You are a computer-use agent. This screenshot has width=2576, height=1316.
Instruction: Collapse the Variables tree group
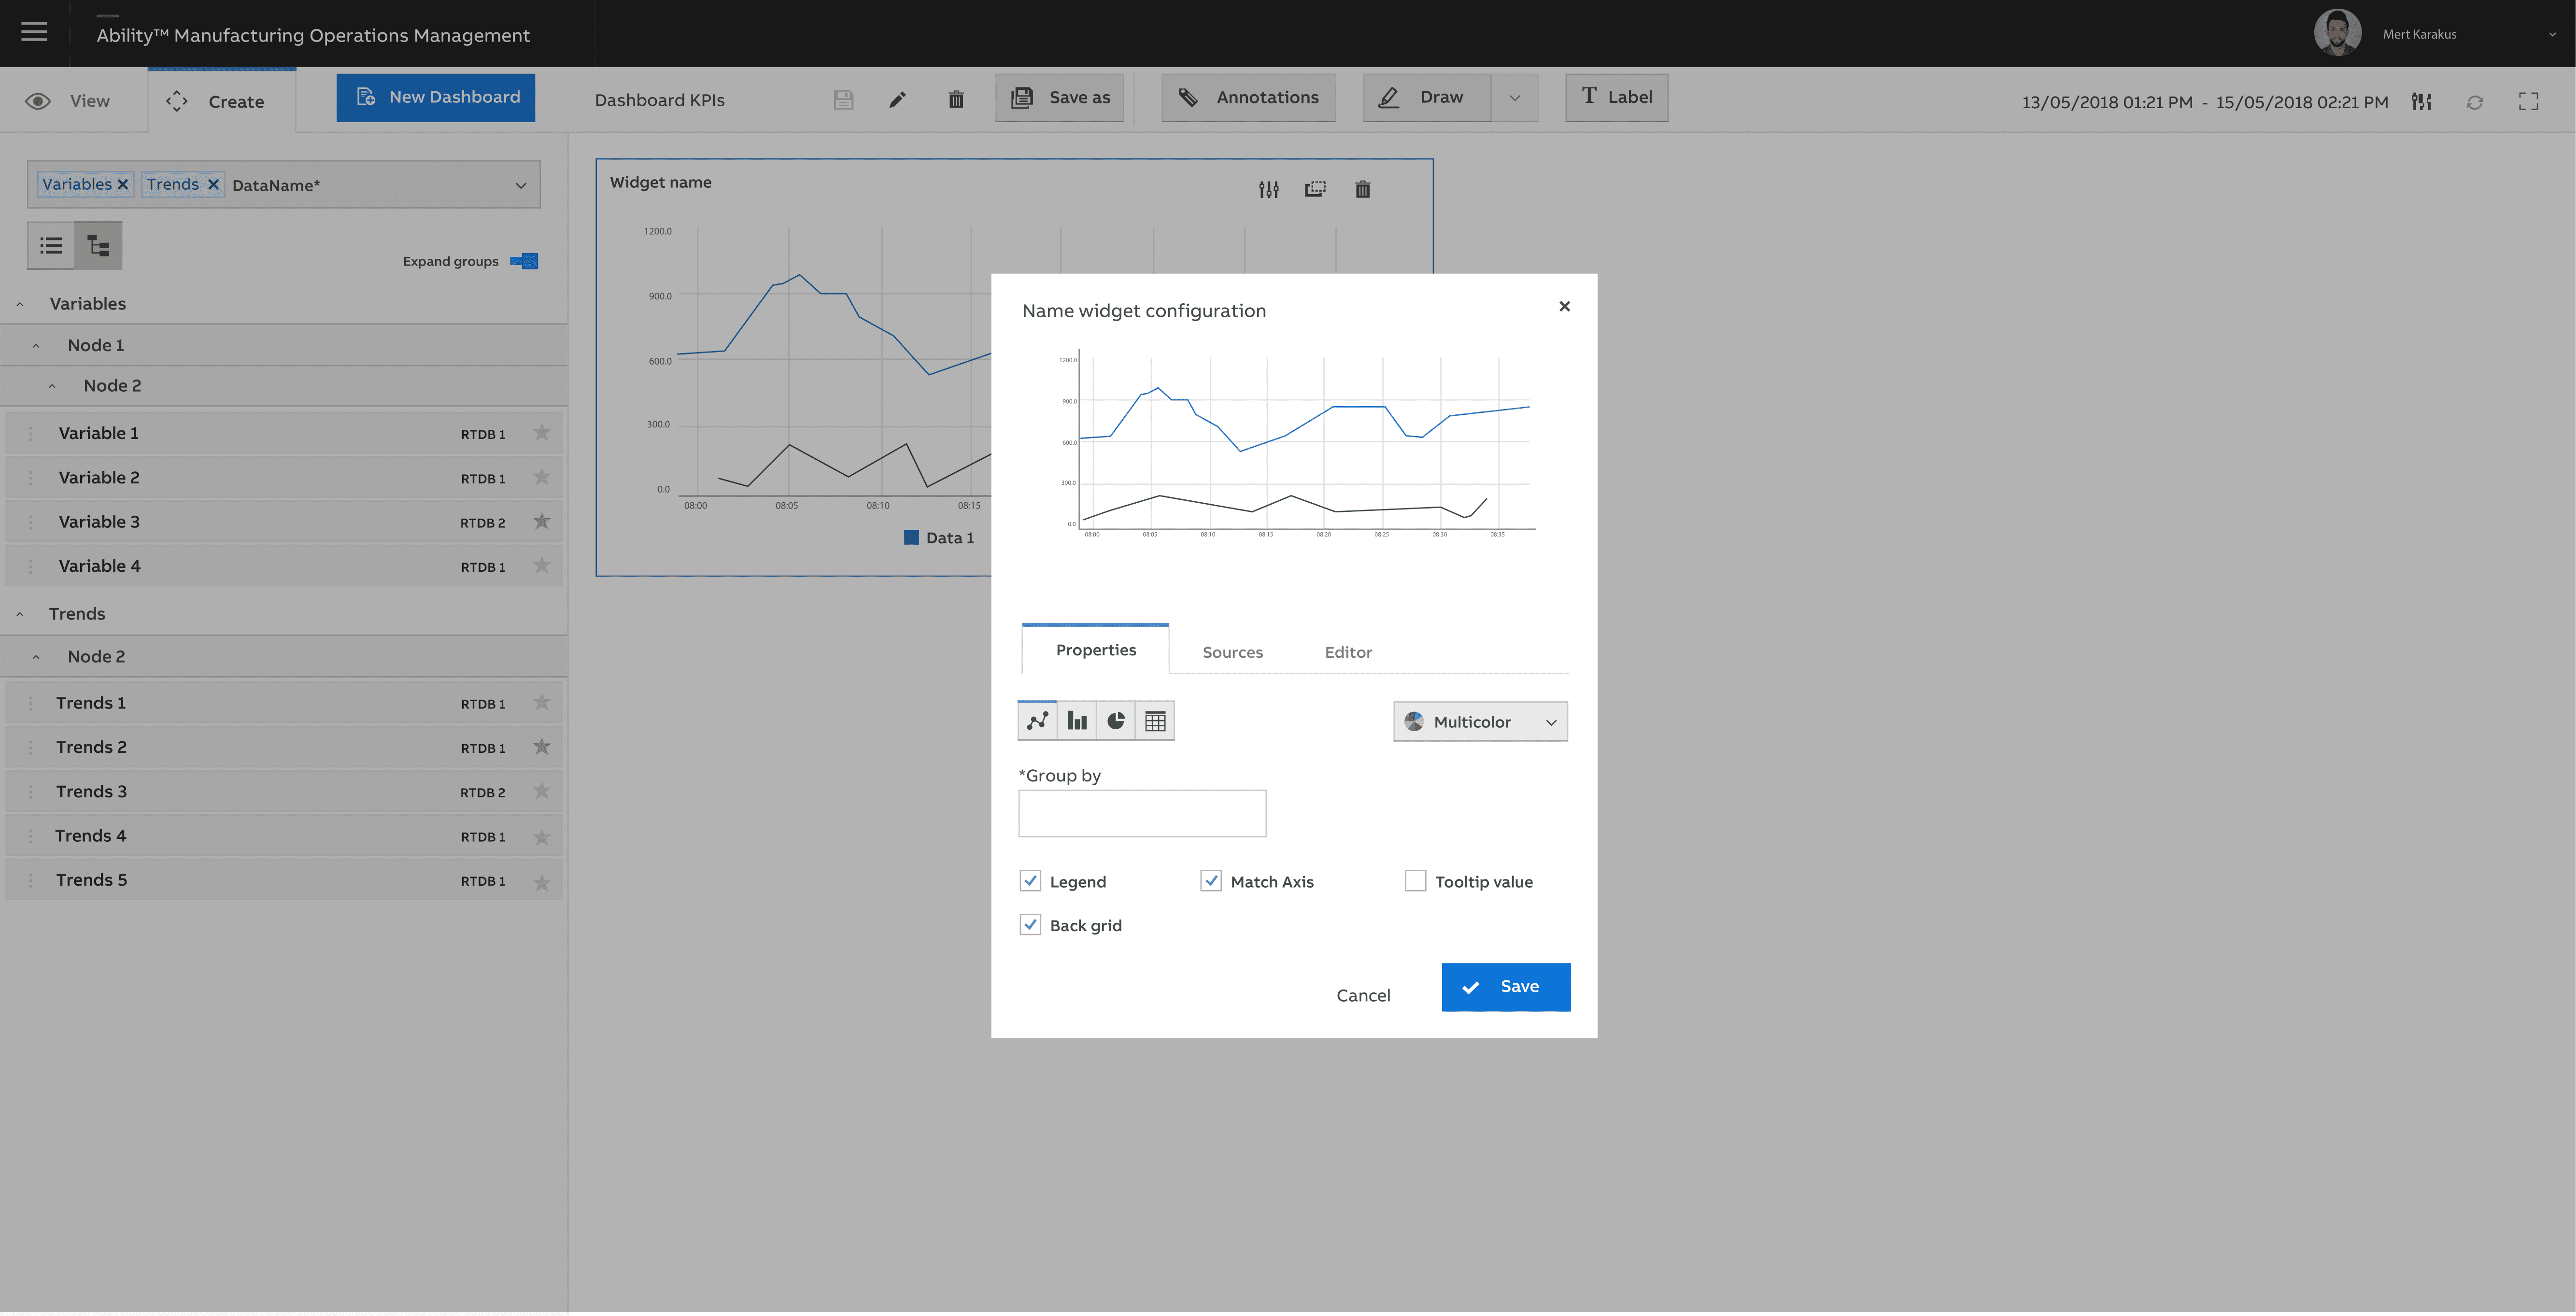click(x=20, y=304)
